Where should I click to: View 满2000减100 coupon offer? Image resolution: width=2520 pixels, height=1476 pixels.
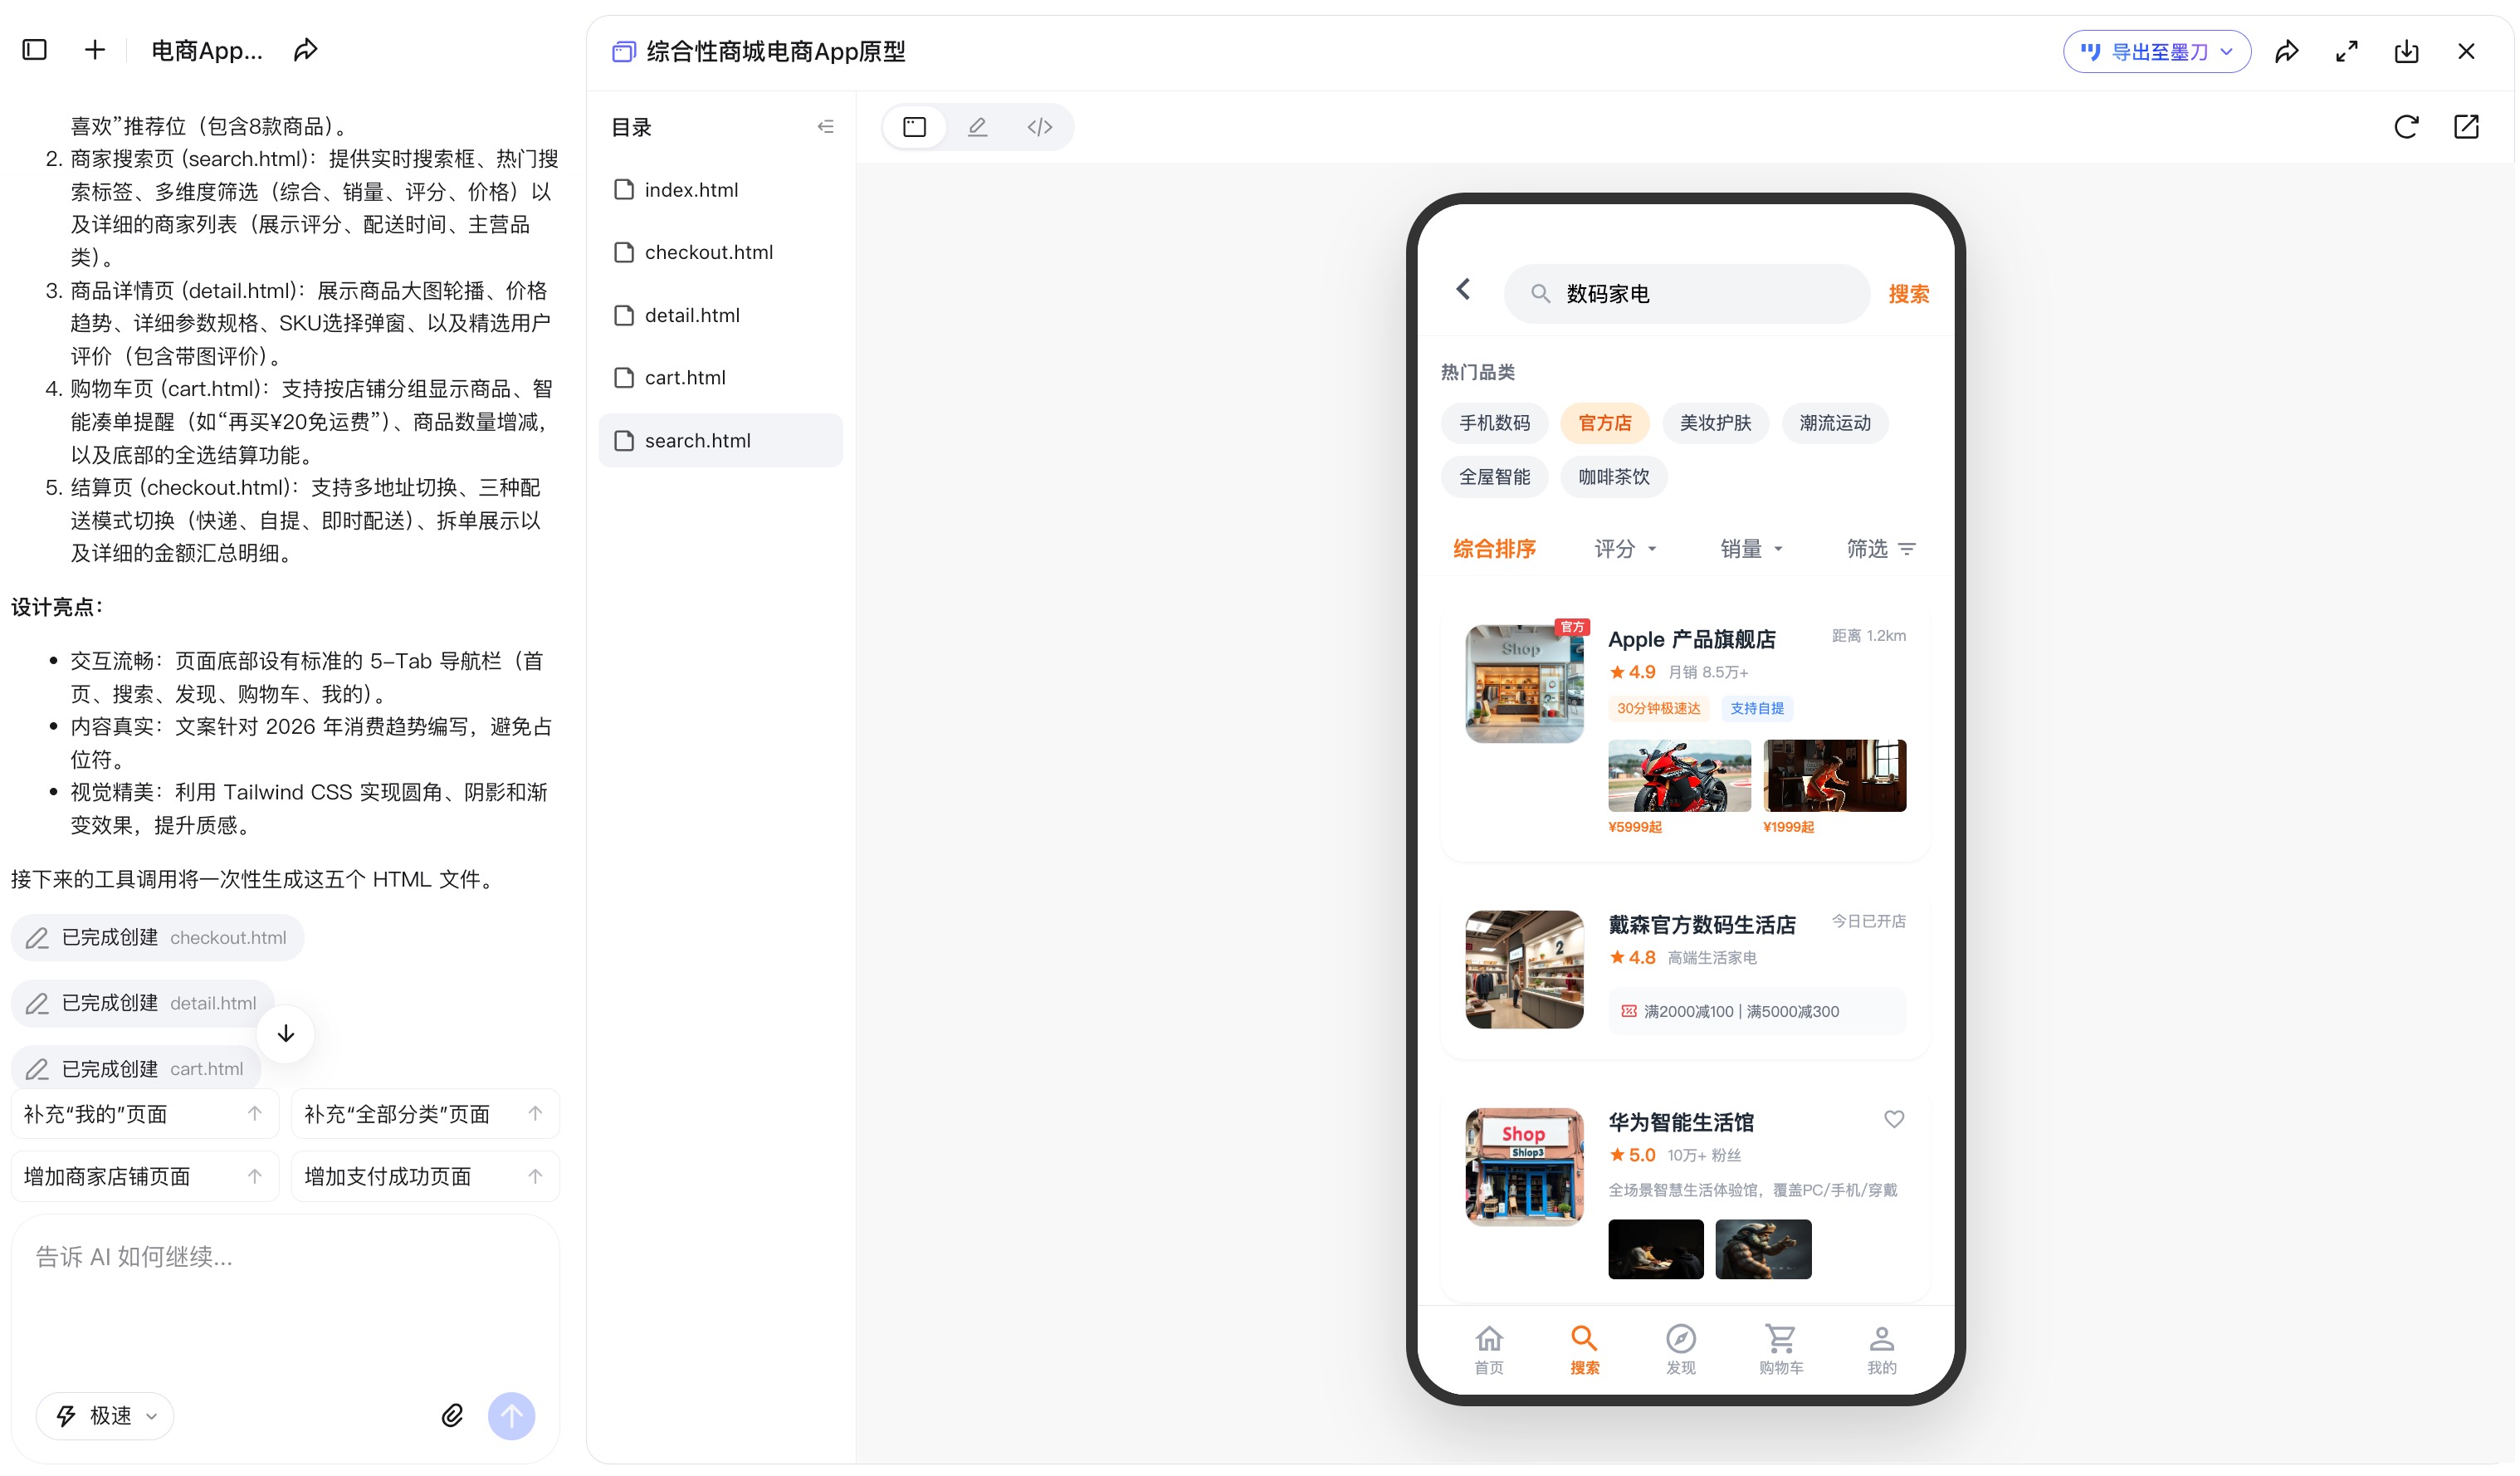tap(1757, 1012)
